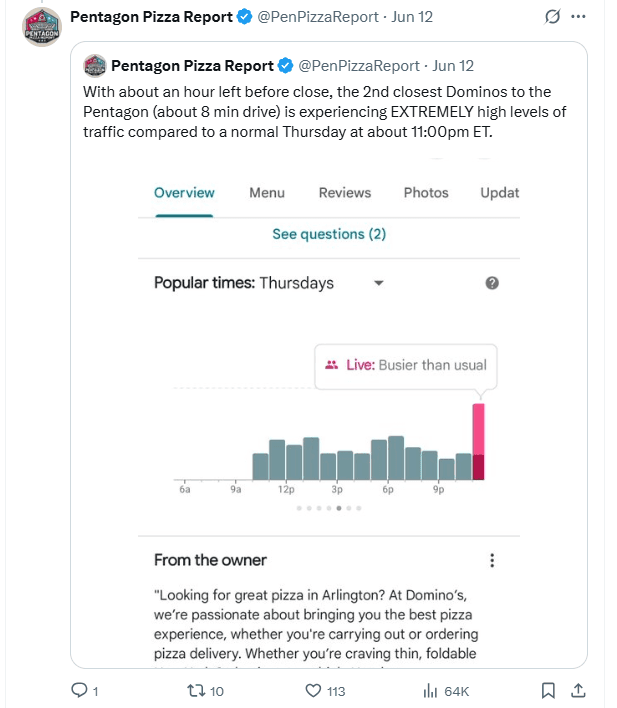Like the tweet with heart icon
Viewport: 617px width, 708px height.
coord(313,690)
